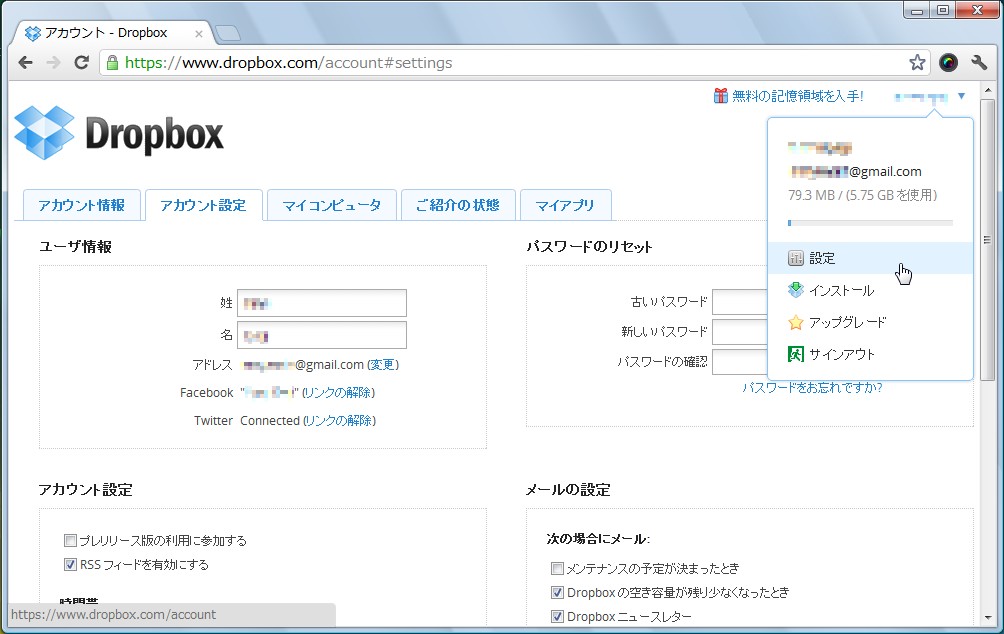Click the browser back arrow
The width and height of the screenshot is (1004, 634).
(x=26, y=63)
